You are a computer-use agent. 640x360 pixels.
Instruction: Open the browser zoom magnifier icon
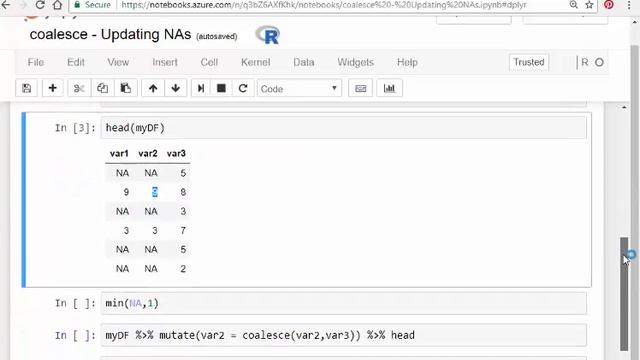[573, 5]
